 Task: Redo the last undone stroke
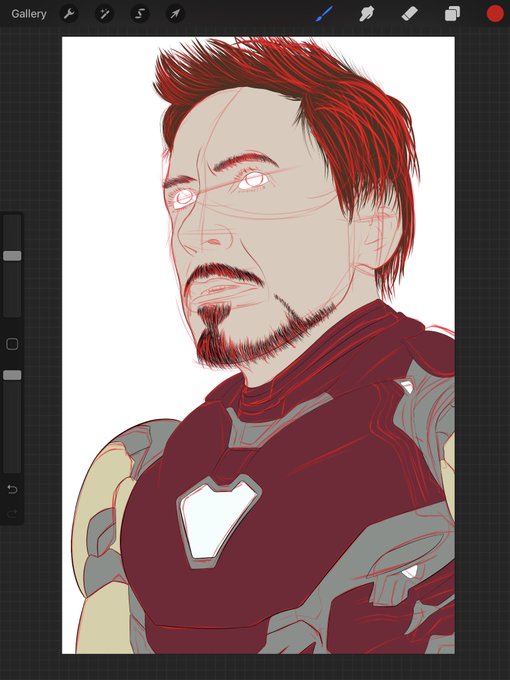[x=12, y=513]
